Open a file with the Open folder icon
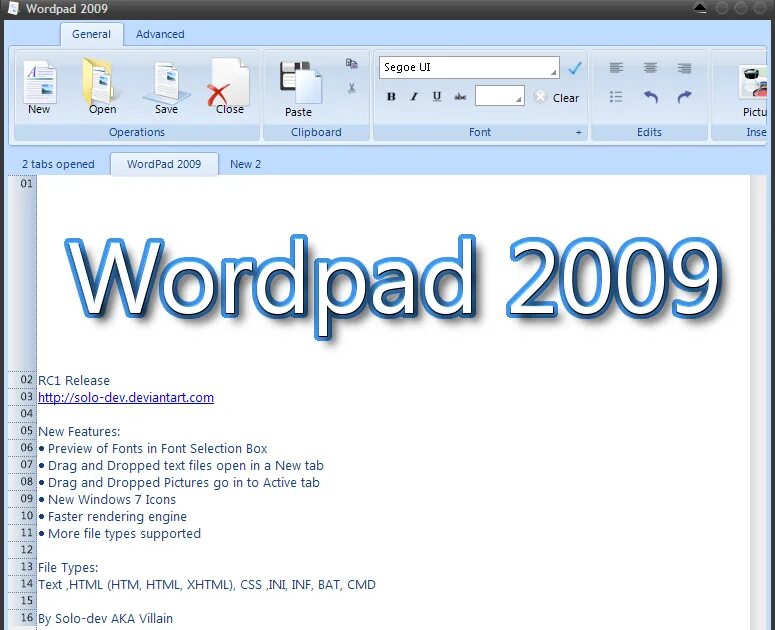Viewport: 775px width, 630px height. click(102, 87)
